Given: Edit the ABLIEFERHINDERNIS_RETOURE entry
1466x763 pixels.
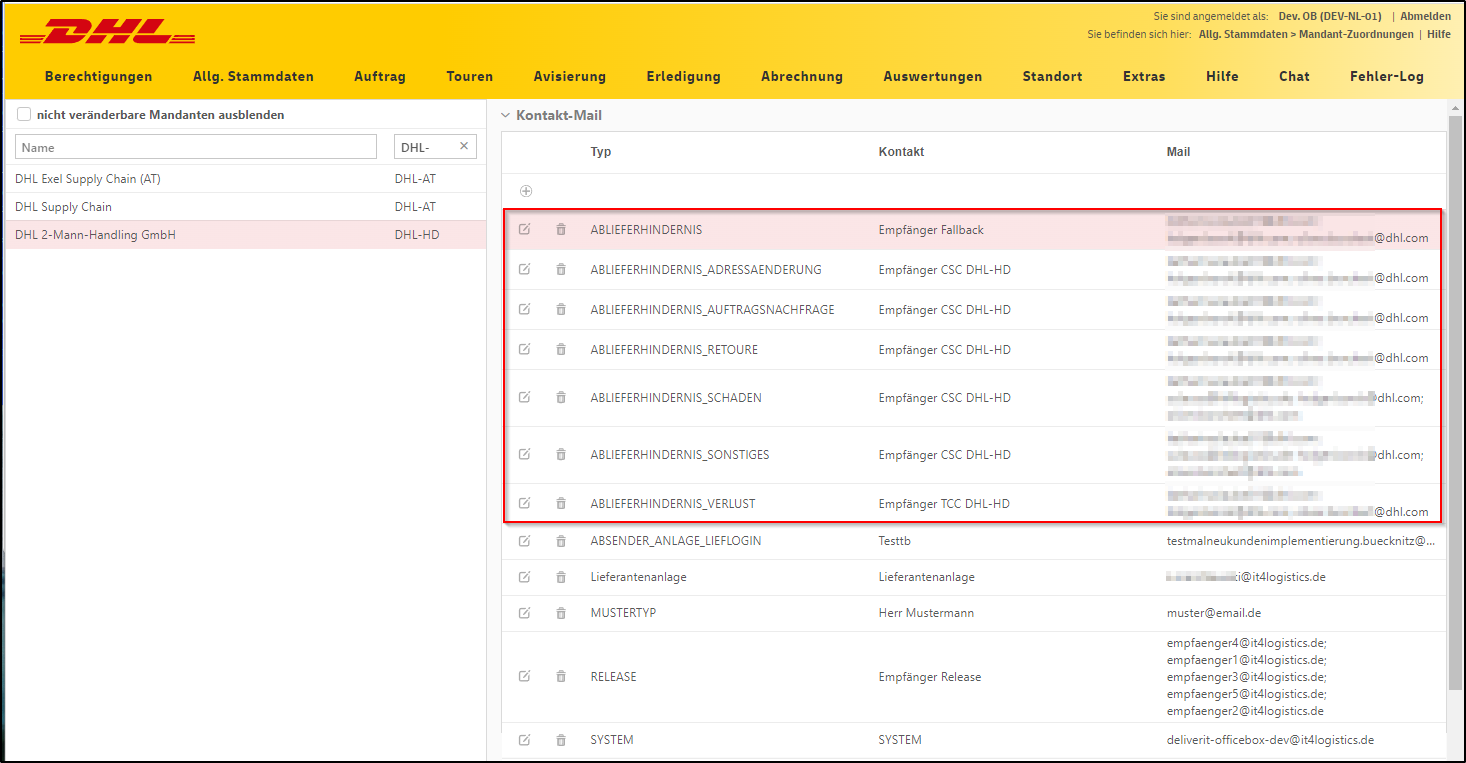Looking at the screenshot, I should pos(525,349).
